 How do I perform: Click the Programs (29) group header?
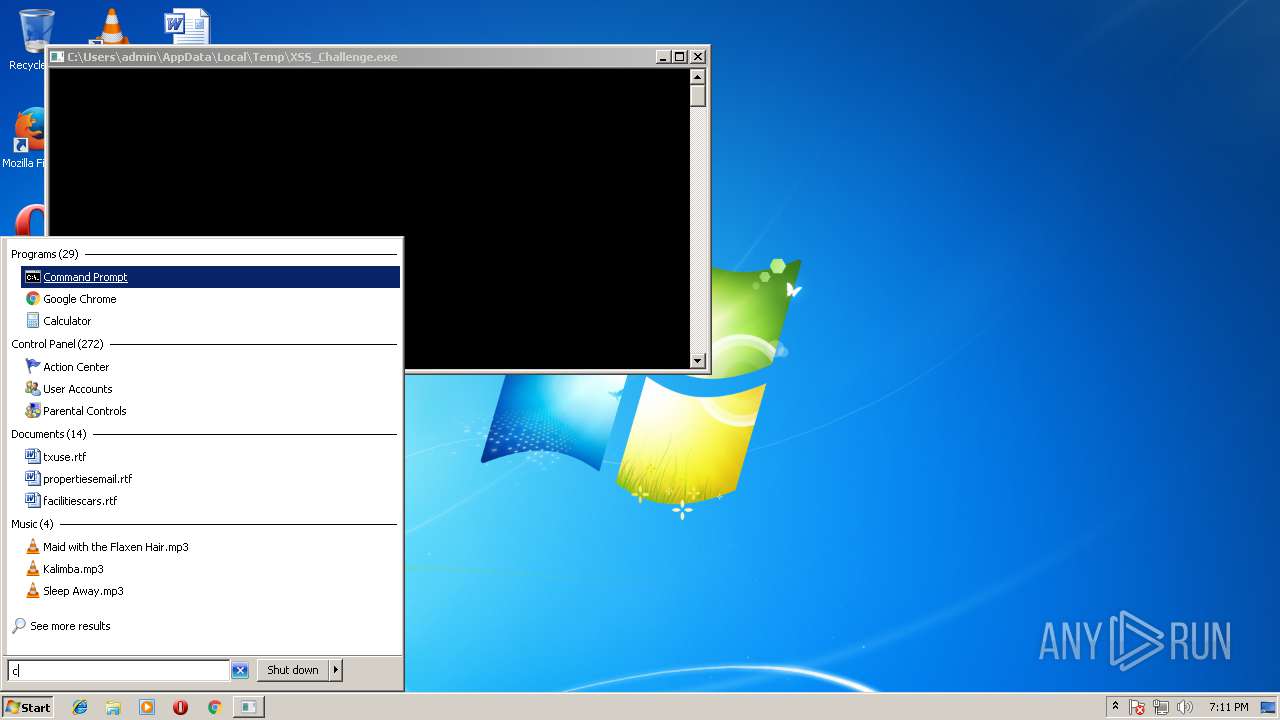point(45,254)
